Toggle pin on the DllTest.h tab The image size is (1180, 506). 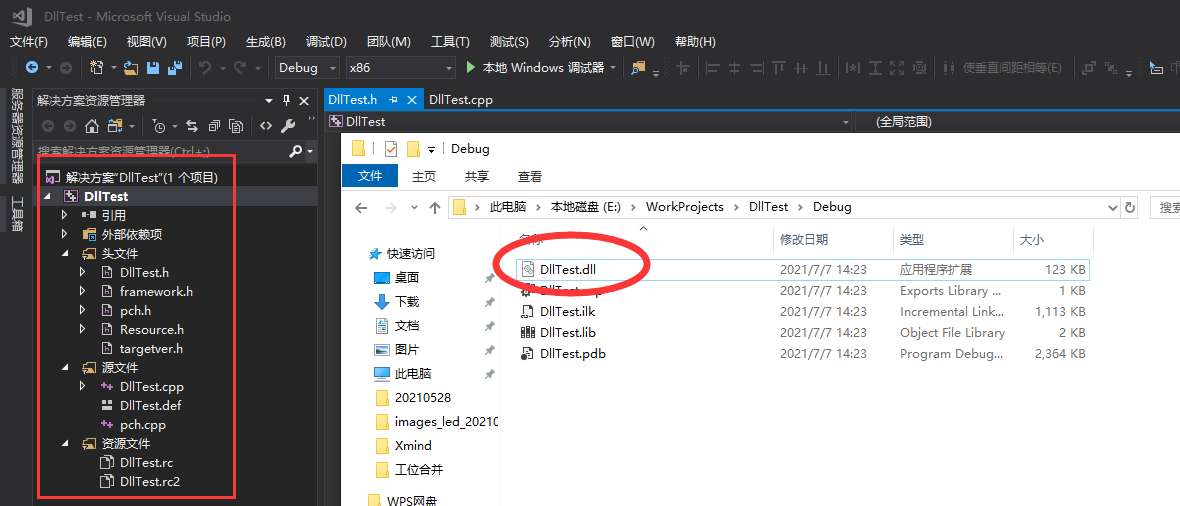pos(394,99)
